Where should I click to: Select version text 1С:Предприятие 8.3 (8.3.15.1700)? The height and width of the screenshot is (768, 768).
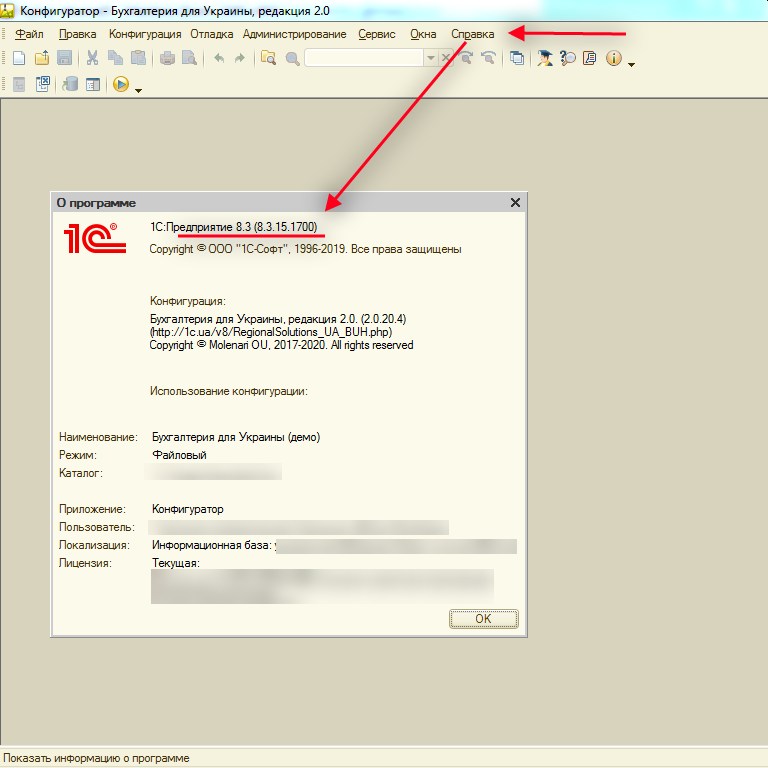(234, 227)
